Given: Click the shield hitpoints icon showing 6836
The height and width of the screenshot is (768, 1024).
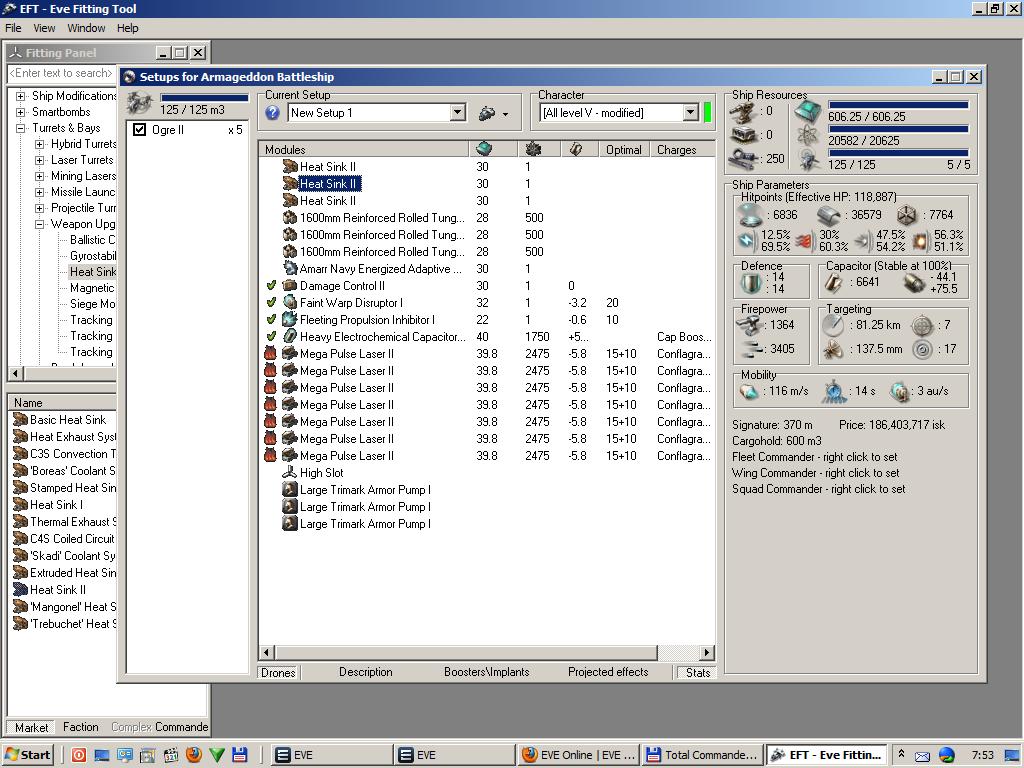Looking at the screenshot, I should click(750, 215).
